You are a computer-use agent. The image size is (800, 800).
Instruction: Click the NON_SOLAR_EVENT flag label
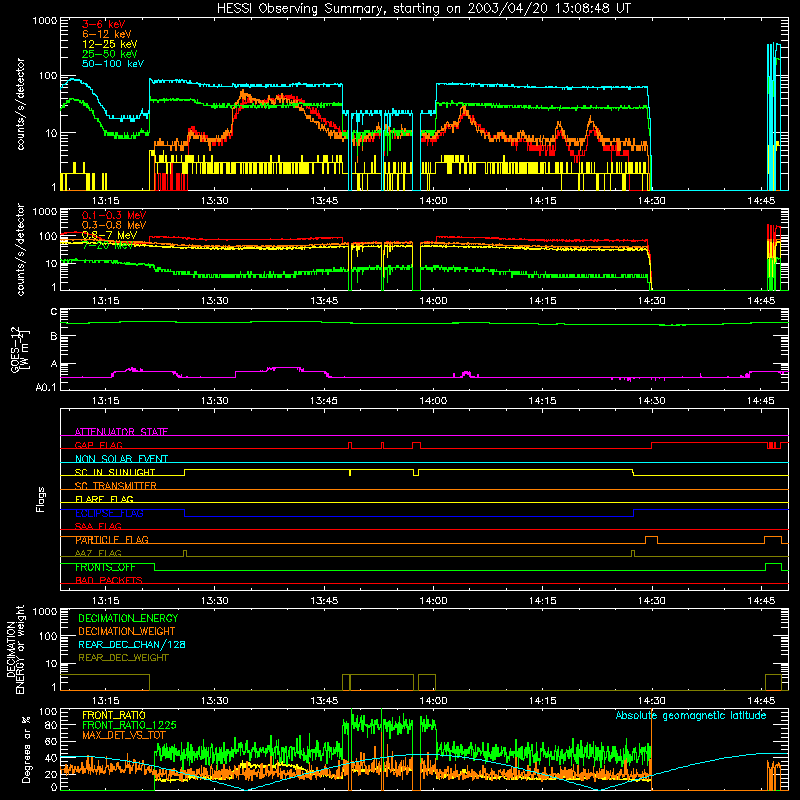click(x=121, y=459)
